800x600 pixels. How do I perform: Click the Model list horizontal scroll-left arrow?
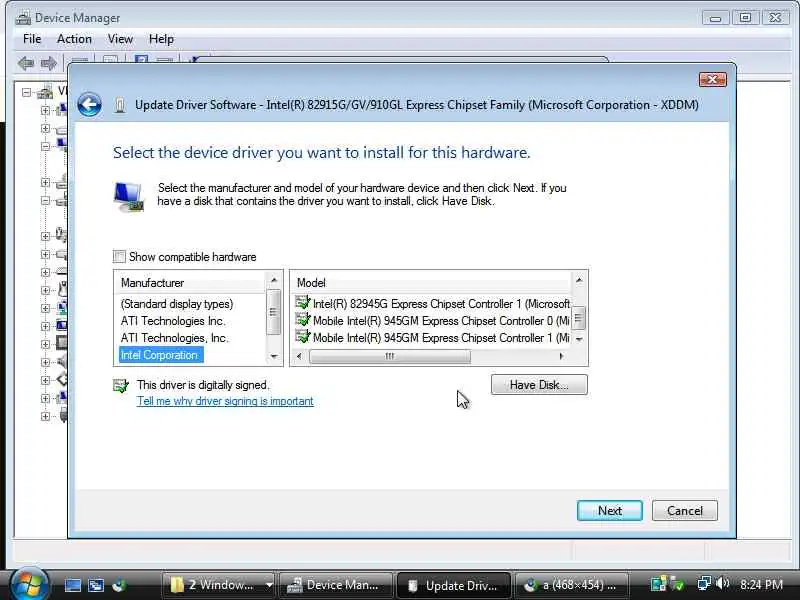click(x=299, y=356)
